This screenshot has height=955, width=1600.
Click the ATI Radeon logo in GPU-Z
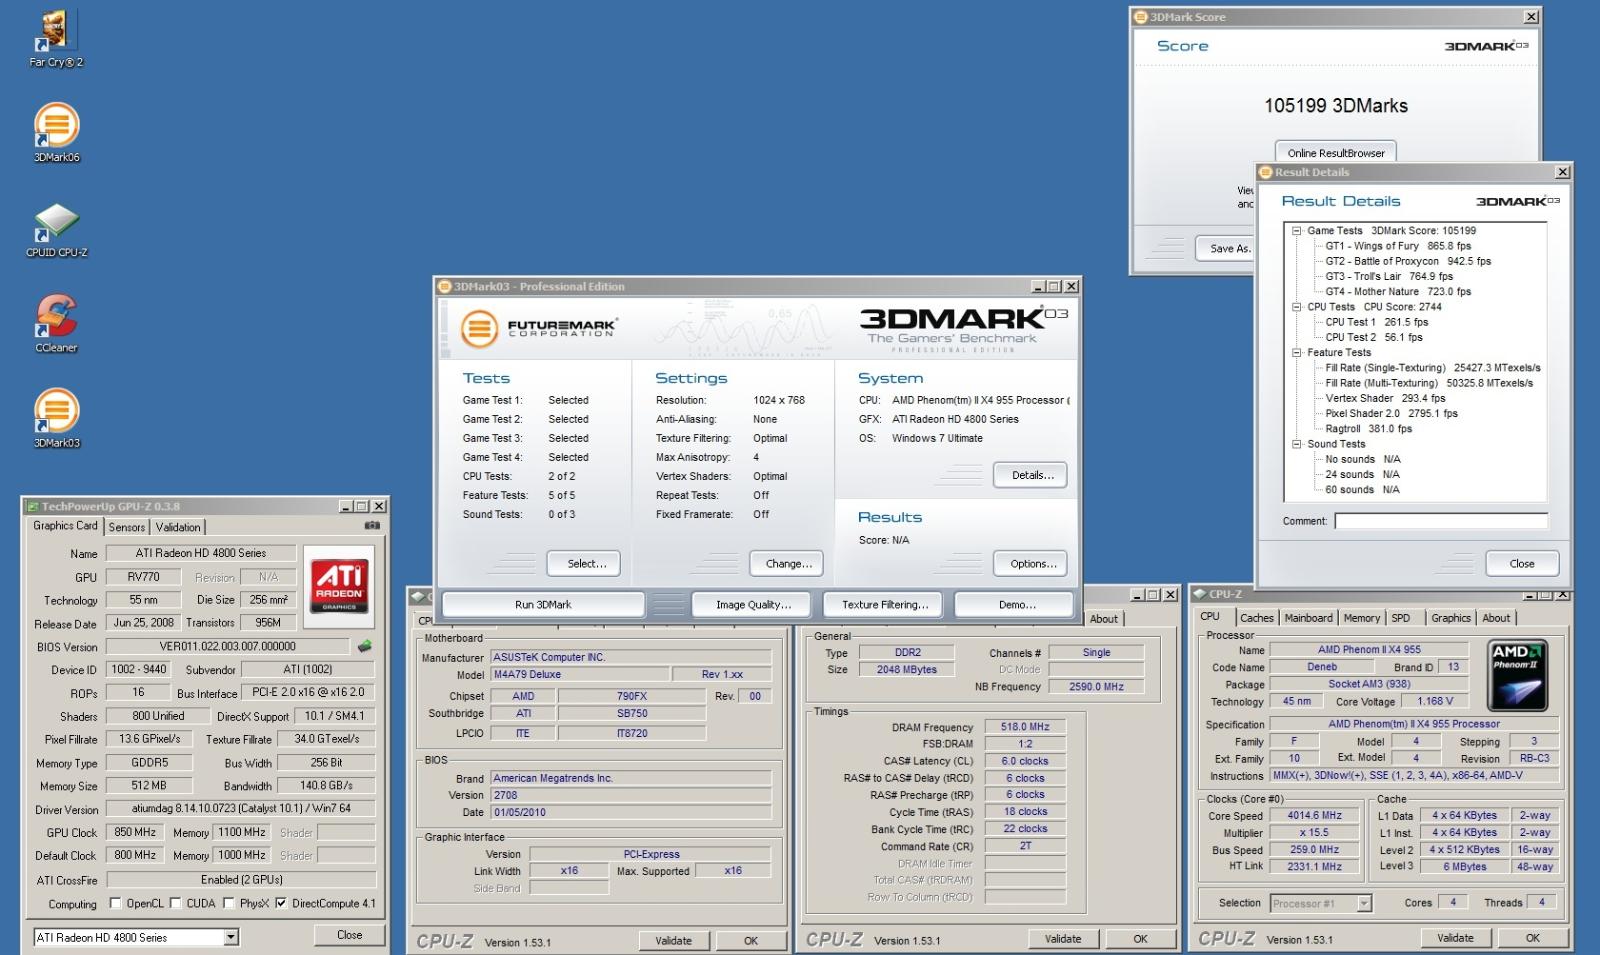point(339,586)
